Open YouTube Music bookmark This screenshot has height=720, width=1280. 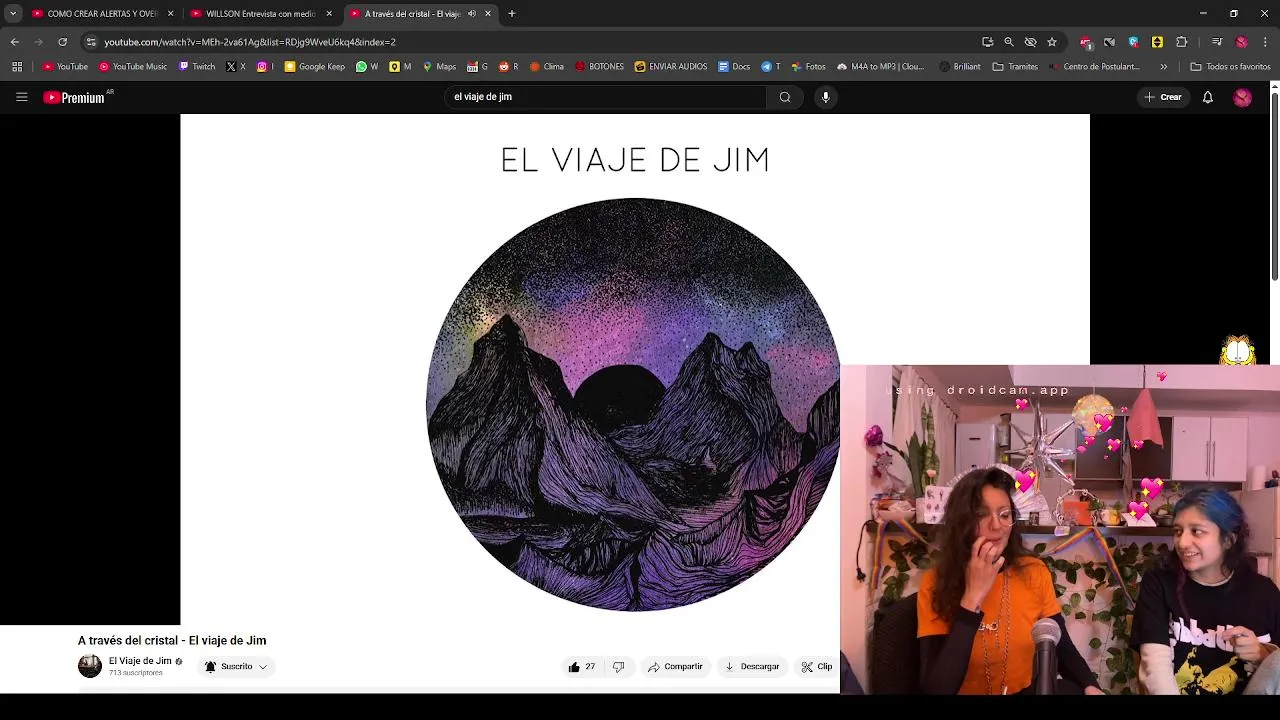point(133,67)
